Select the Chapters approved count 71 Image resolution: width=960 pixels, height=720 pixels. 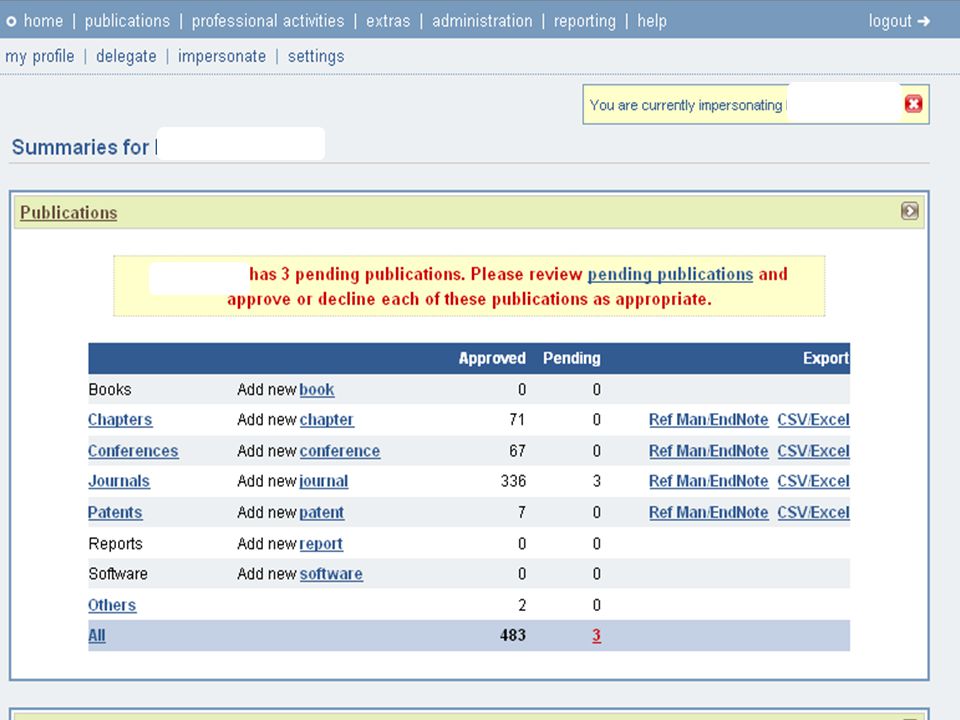517,420
